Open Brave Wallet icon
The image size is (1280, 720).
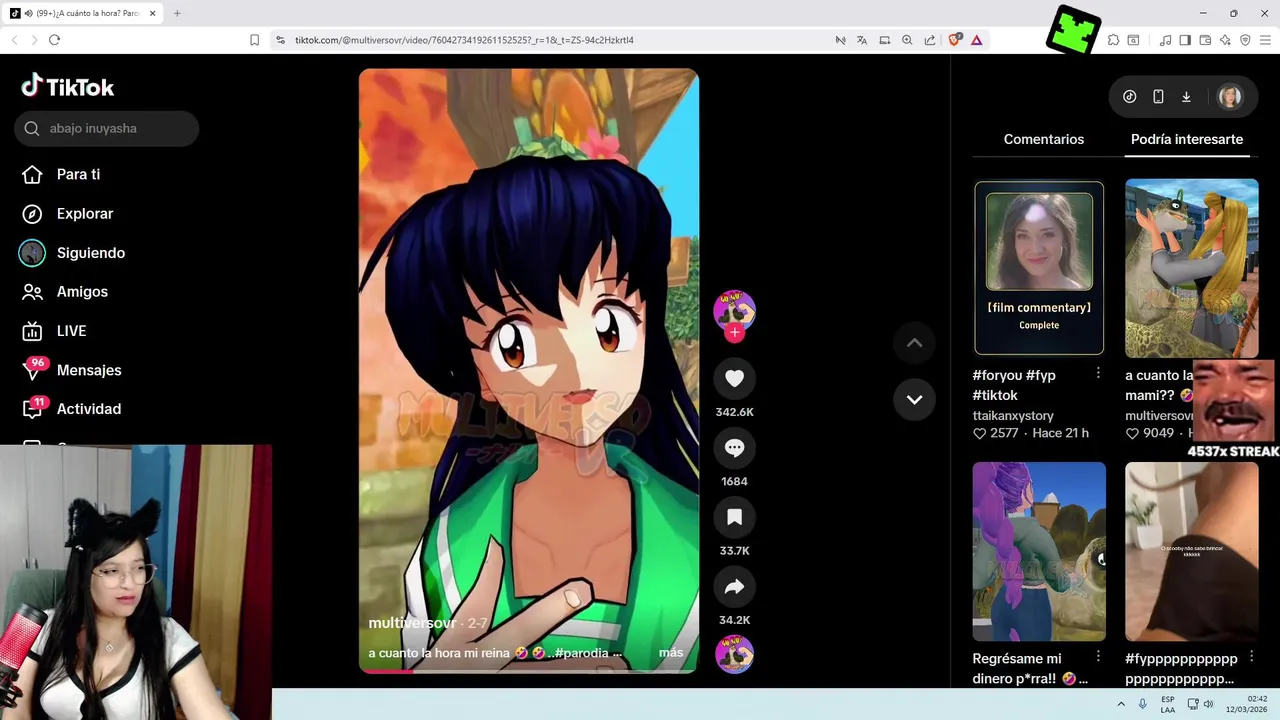(1205, 40)
